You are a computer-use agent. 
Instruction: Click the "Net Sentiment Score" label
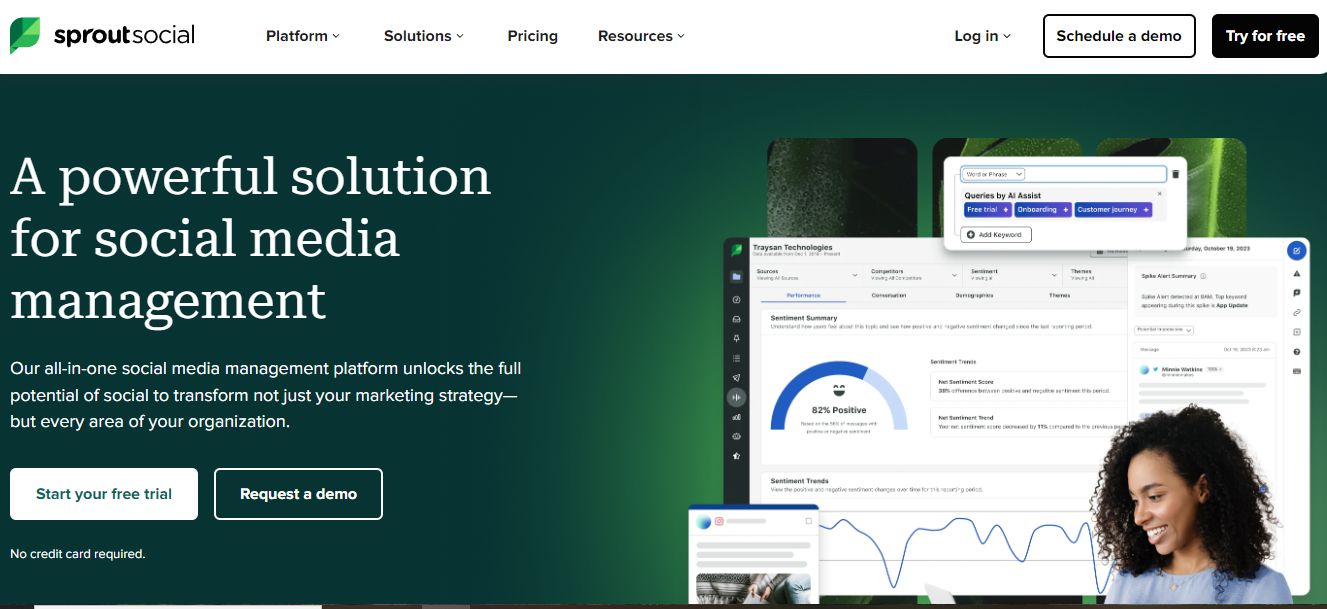click(x=965, y=381)
